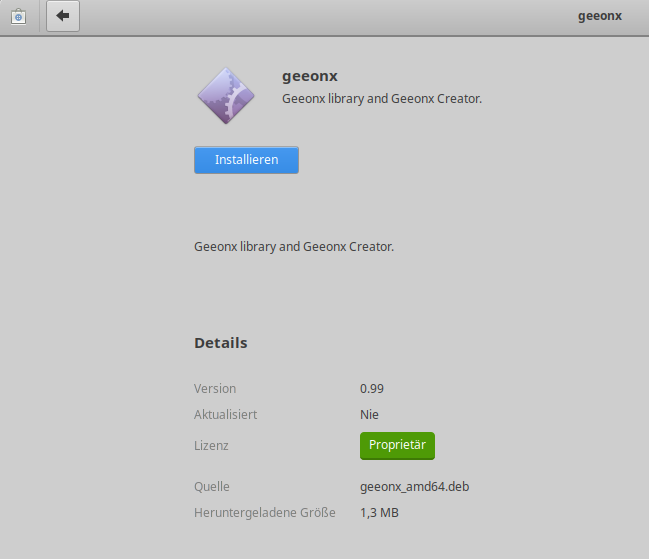649x559 pixels.
Task: Click the Version label
Action: 215,388
